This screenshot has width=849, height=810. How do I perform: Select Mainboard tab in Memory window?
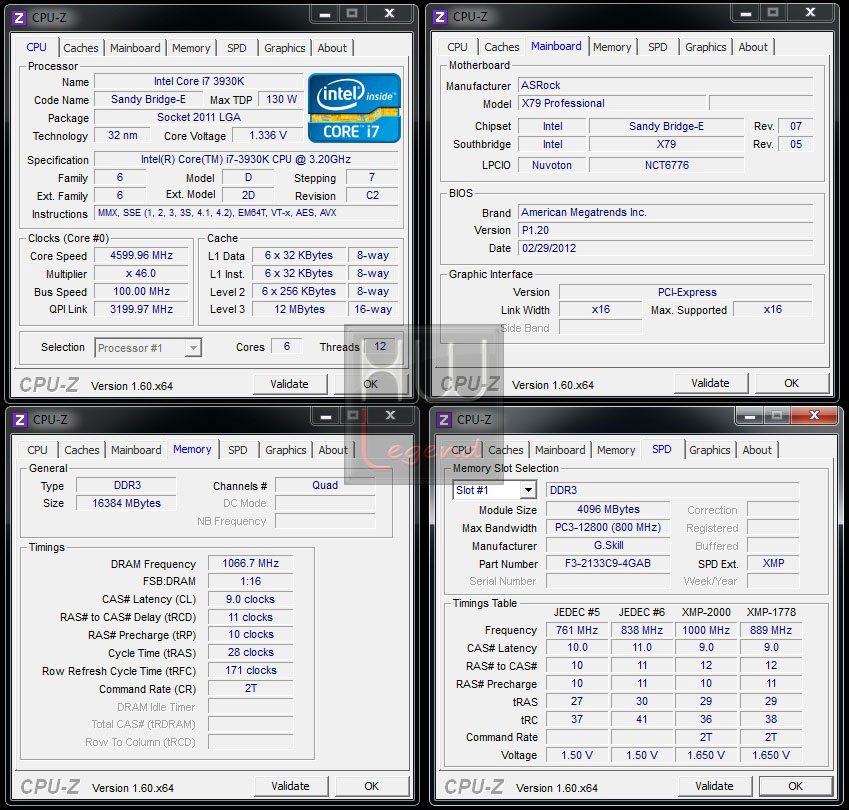pyautogui.click(x=136, y=449)
